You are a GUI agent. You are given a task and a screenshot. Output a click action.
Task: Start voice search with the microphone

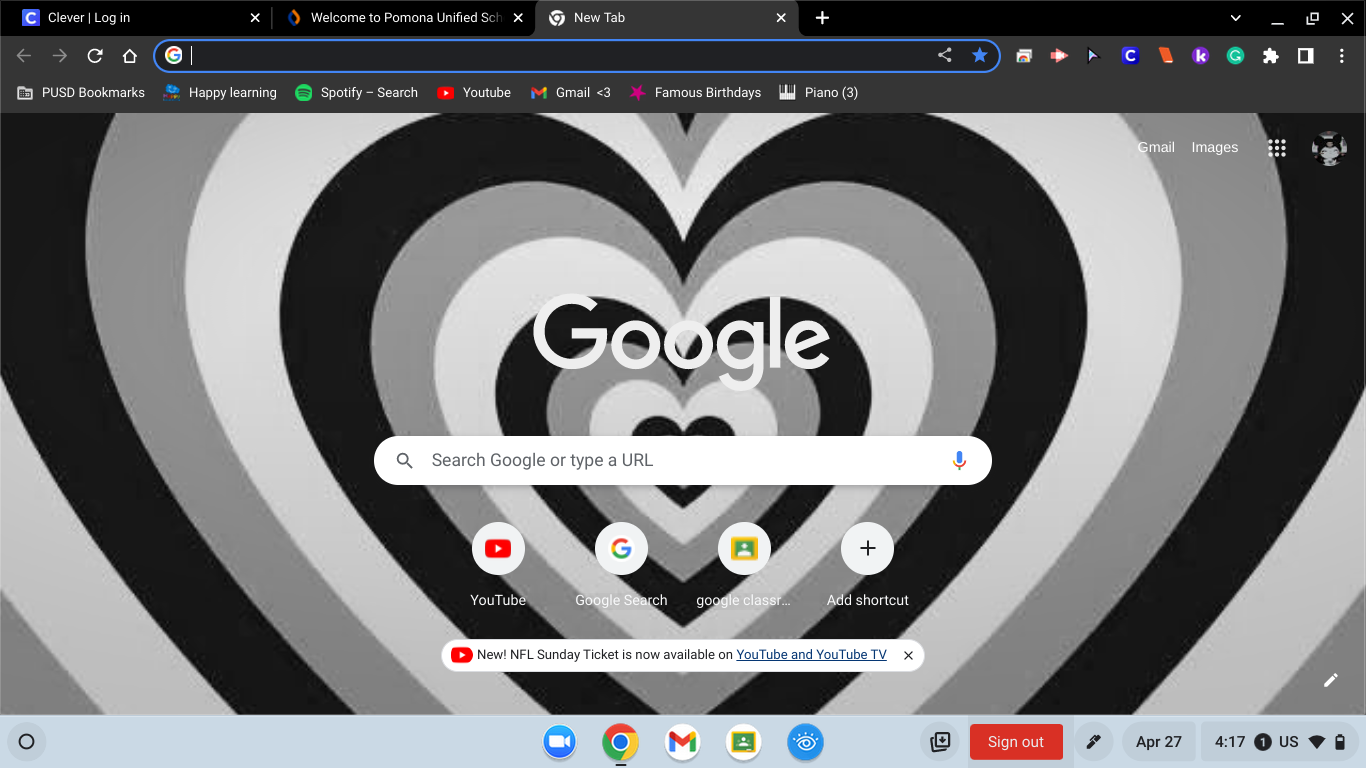(959, 460)
